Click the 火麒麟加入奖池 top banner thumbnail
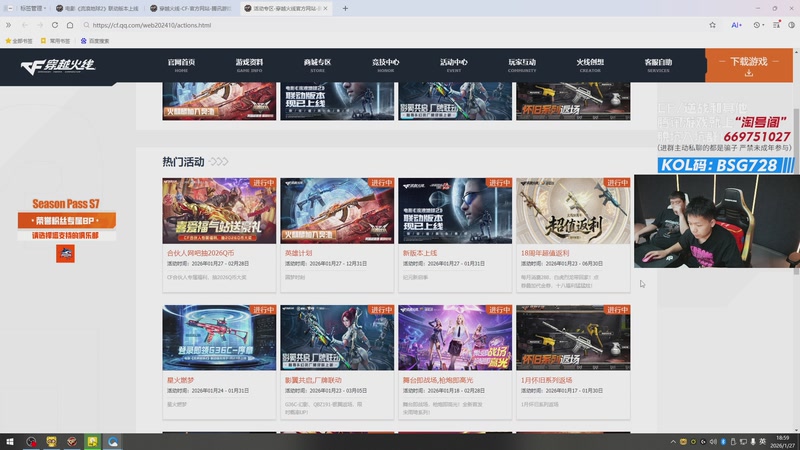 tap(219, 101)
